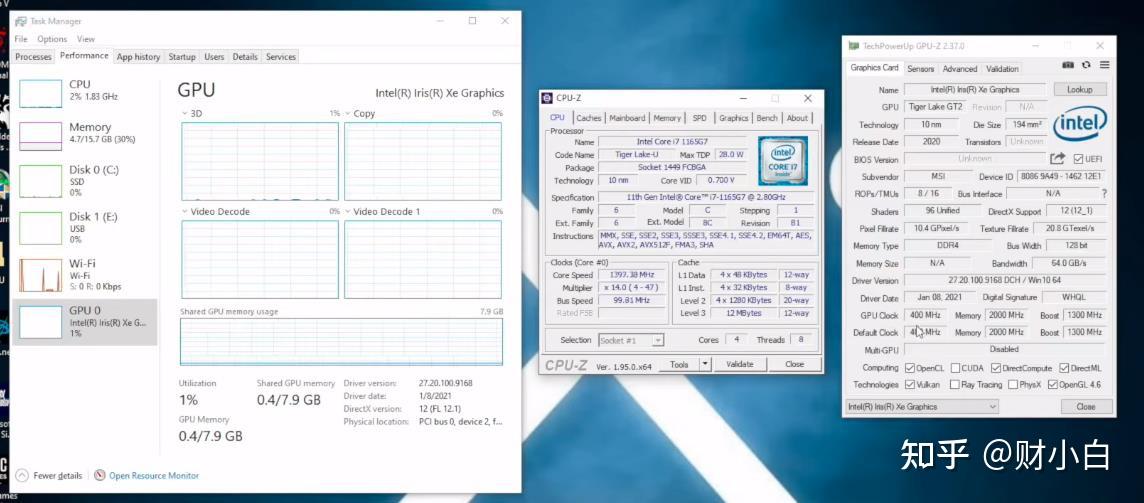Open the Socket #1 selection dropdown
Image resolution: width=1144 pixels, height=503 pixels.
tap(631, 340)
